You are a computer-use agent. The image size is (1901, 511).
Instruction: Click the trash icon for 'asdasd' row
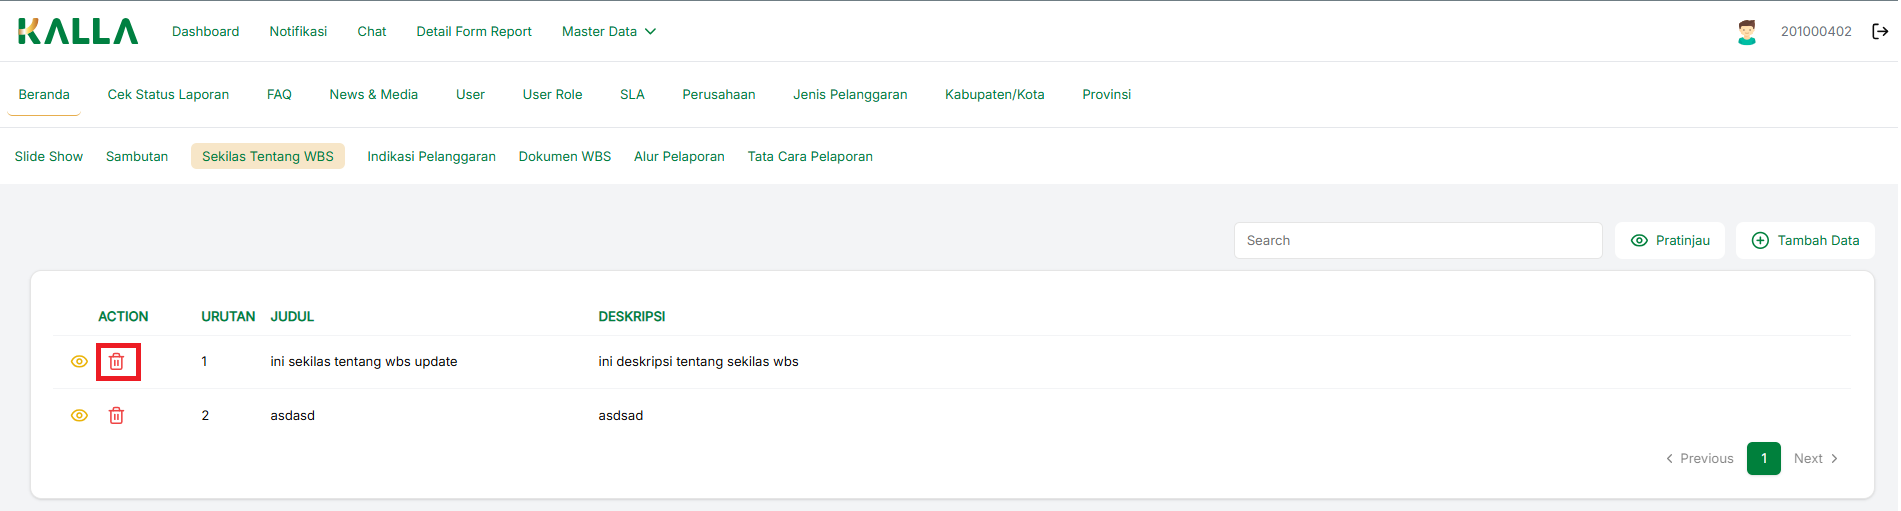pyautogui.click(x=117, y=416)
